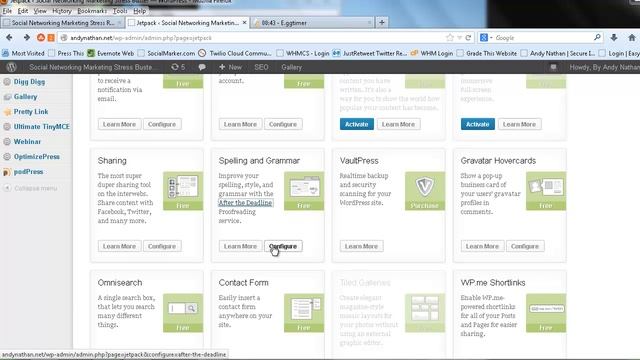The height and width of the screenshot is (360, 640).
Task: Open the Tools menu
Action: tap(120, 11)
